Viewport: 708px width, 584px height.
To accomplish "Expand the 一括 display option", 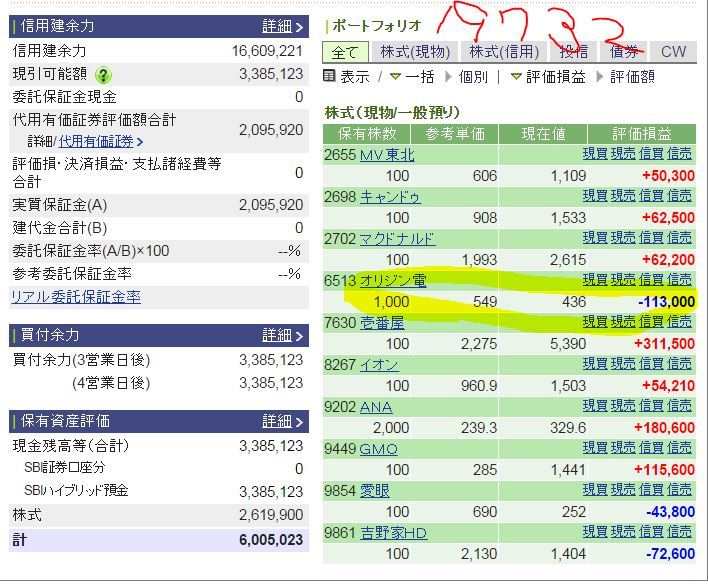I will 412,77.
